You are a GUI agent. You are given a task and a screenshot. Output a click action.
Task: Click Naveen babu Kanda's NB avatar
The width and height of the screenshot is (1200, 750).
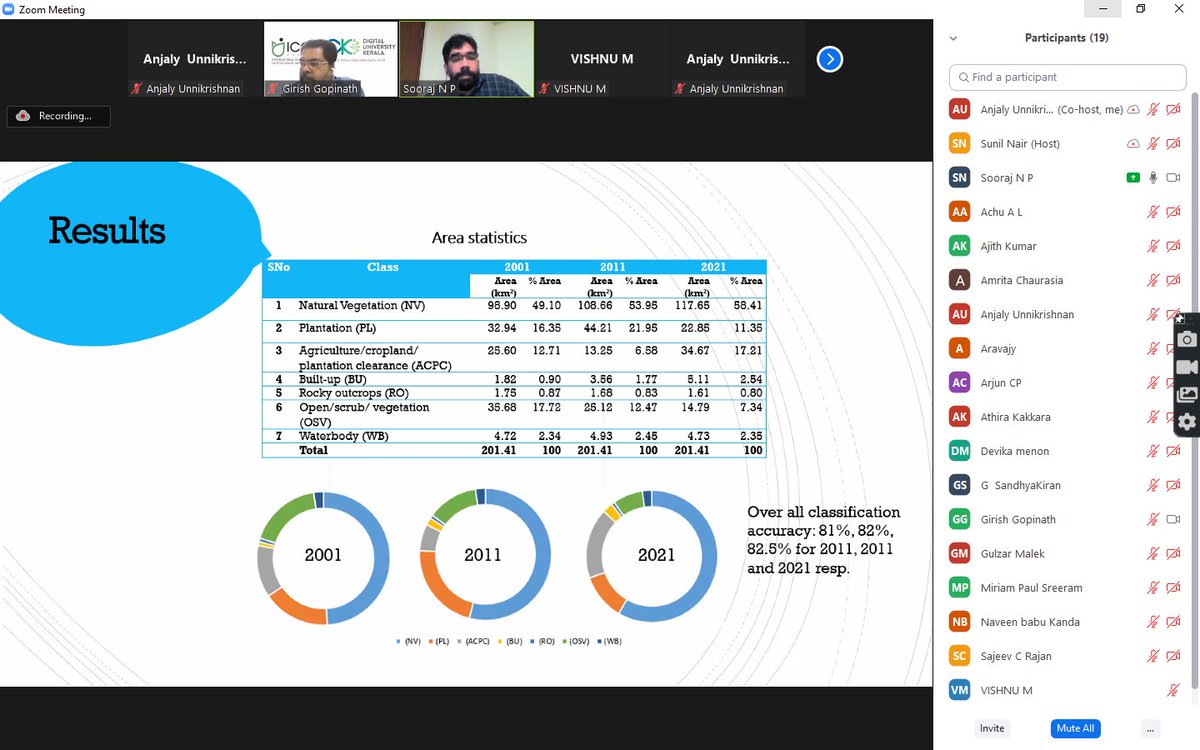coord(960,621)
